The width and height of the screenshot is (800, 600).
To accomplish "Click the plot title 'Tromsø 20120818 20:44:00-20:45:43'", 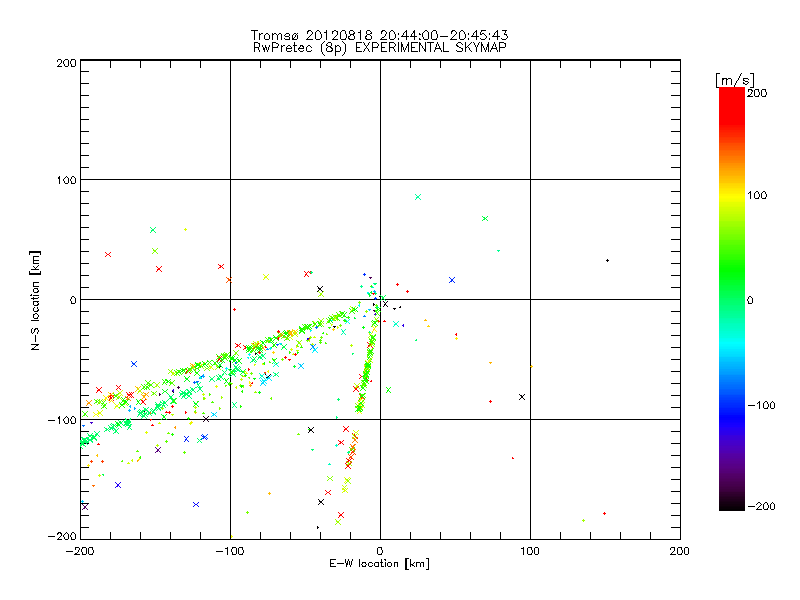I will 379,35.
